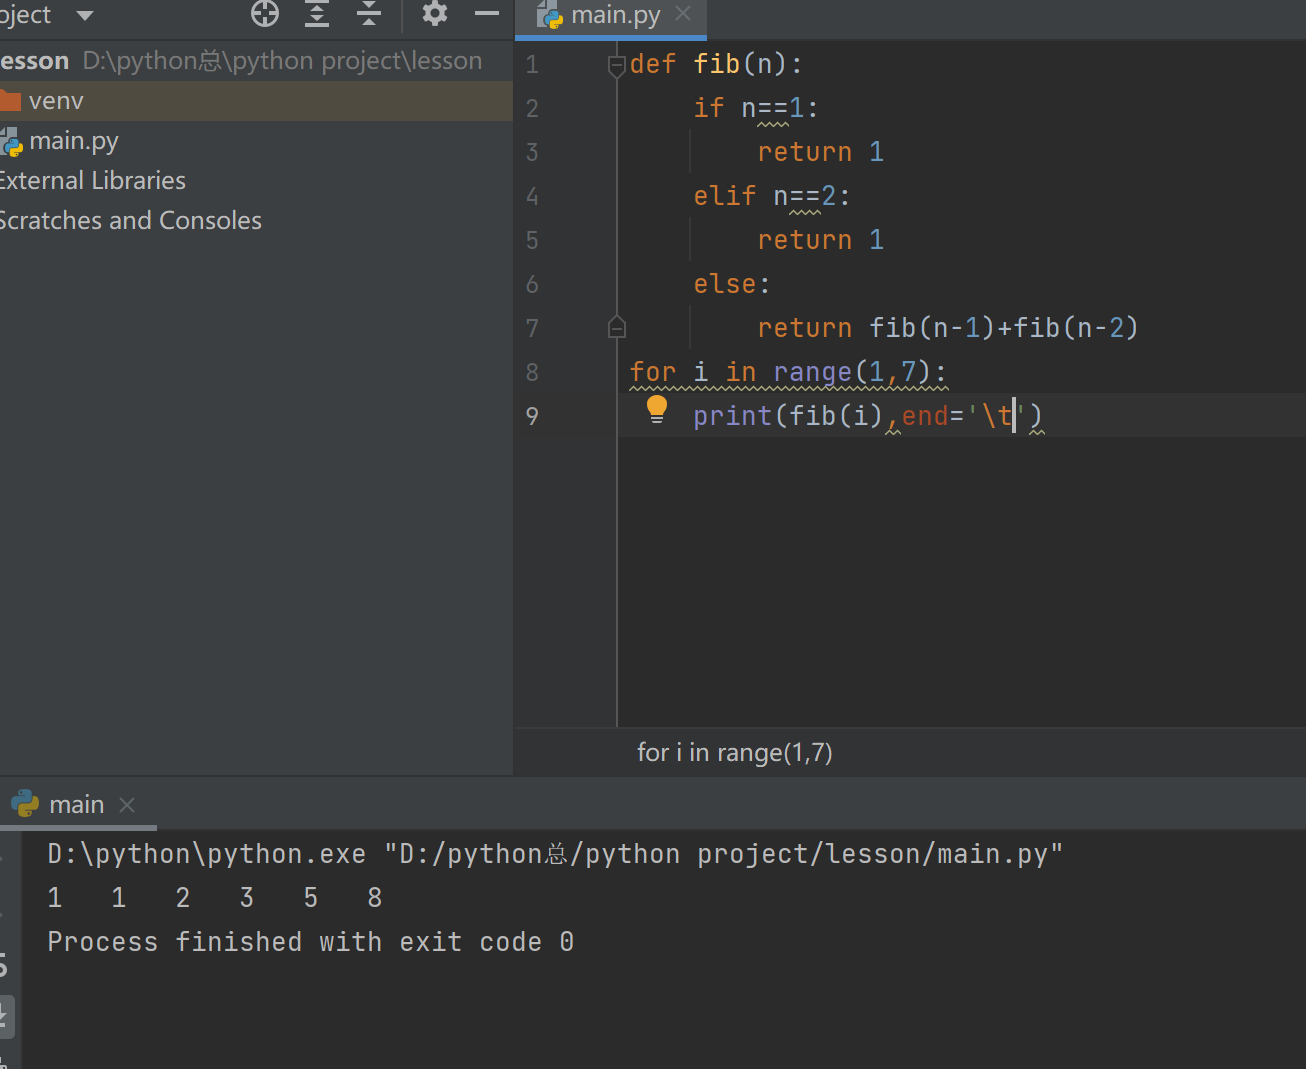1306x1069 pixels.
Task: Hide the Project panel with minus icon
Action: click(x=487, y=14)
